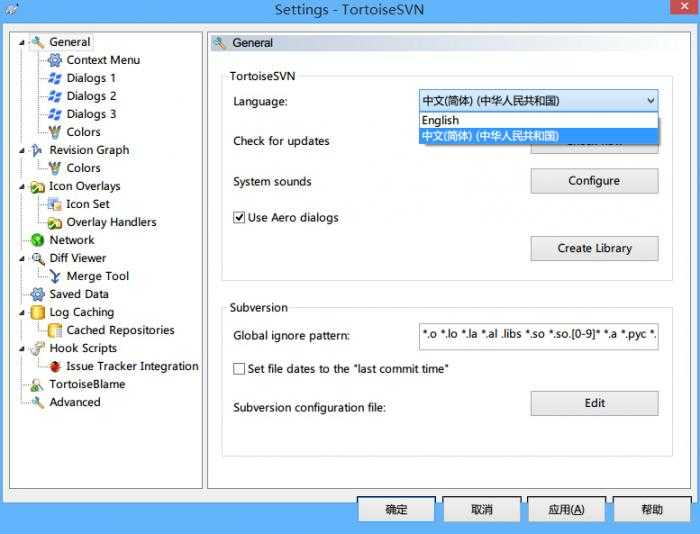Click the Overlay Handlers icon
The height and width of the screenshot is (534, 700).
(x=54, y=222)
